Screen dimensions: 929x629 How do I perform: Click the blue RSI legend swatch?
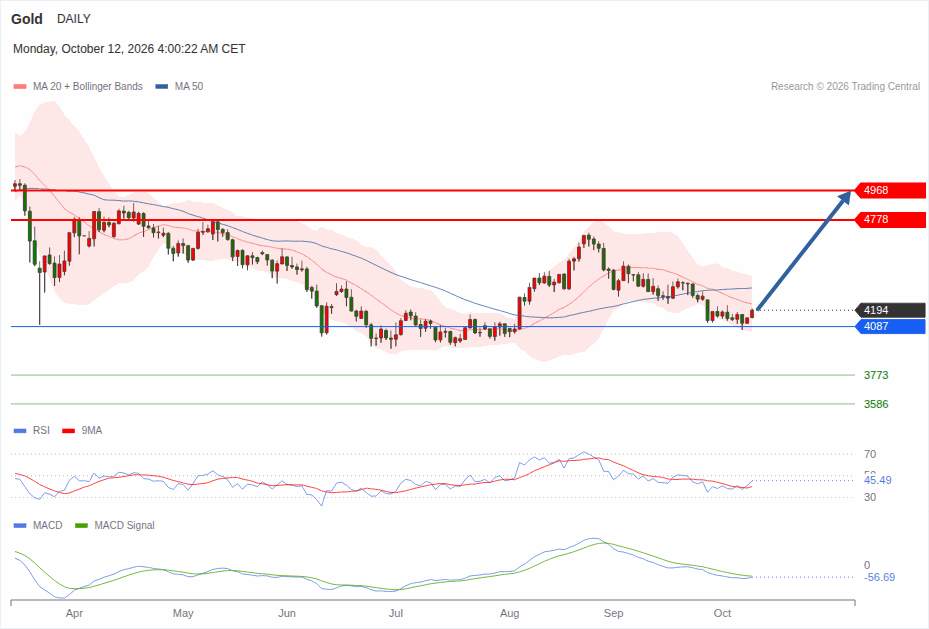click(20, 431)
